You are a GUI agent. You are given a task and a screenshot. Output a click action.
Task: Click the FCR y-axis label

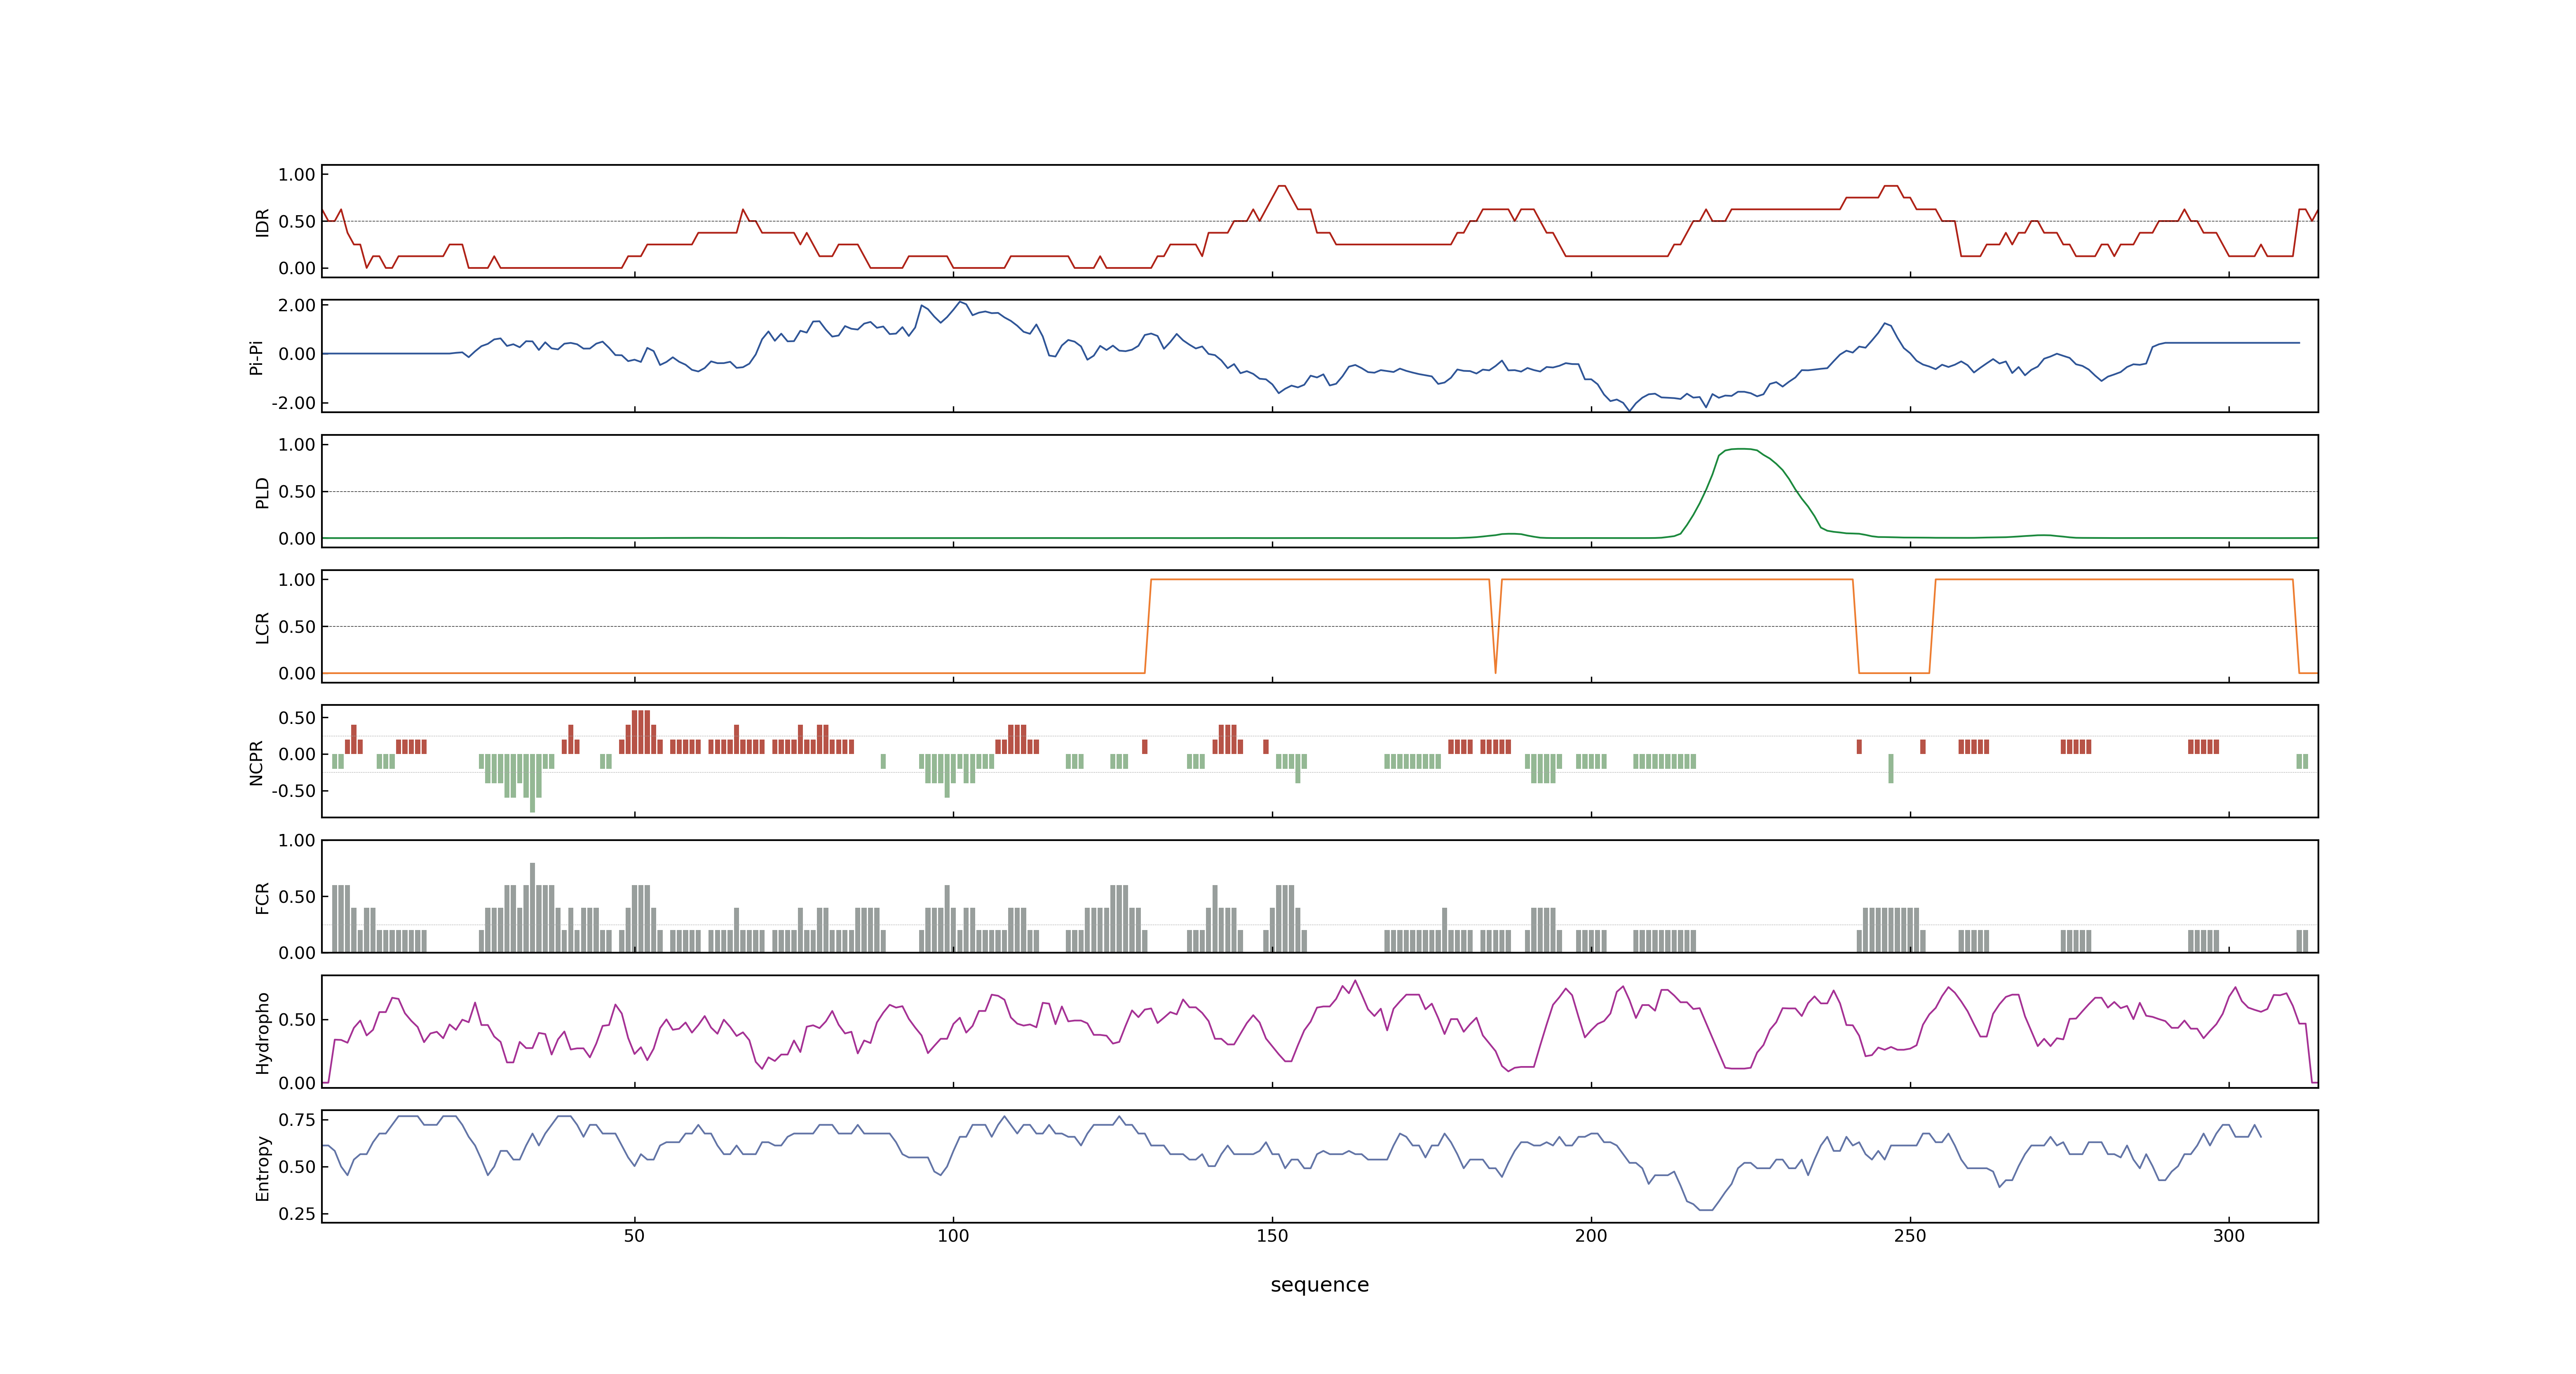click(262, 897)
